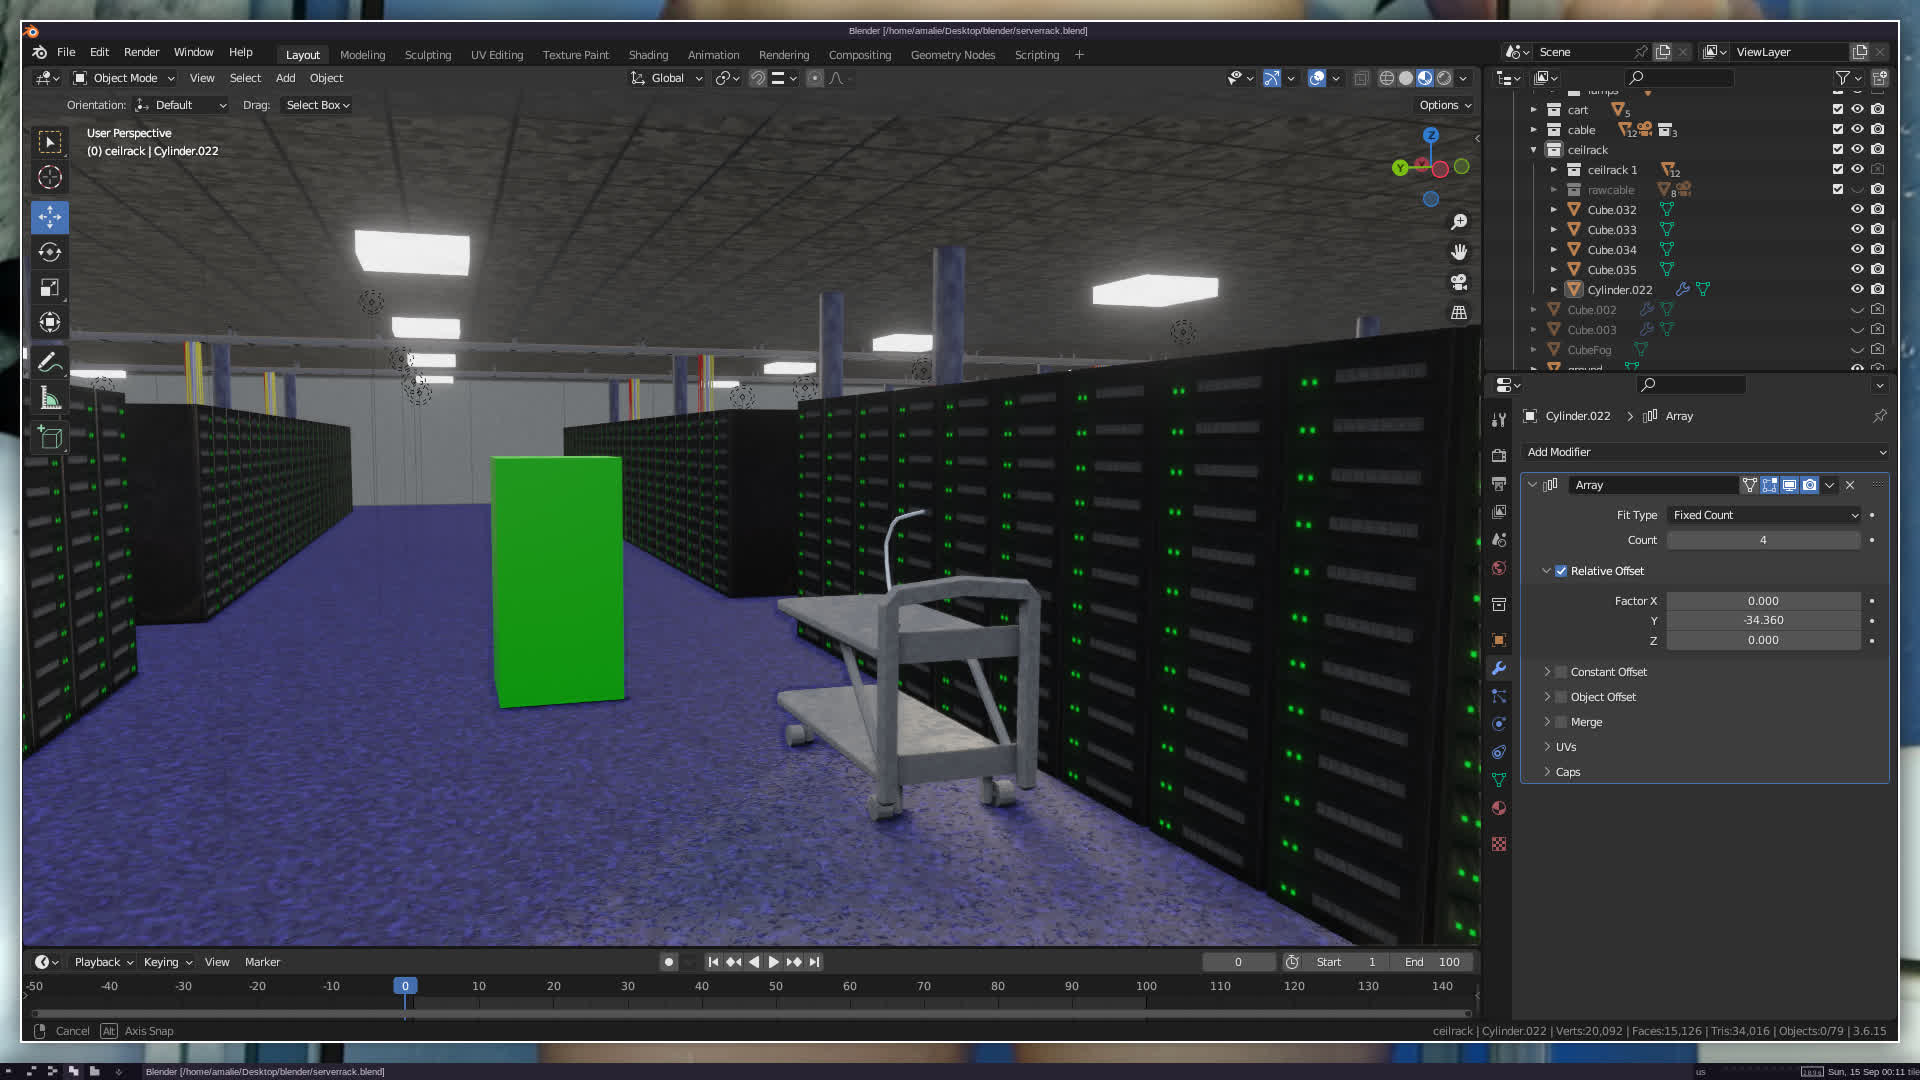
Task: Play the animation forward
Action: coord(773,962)
